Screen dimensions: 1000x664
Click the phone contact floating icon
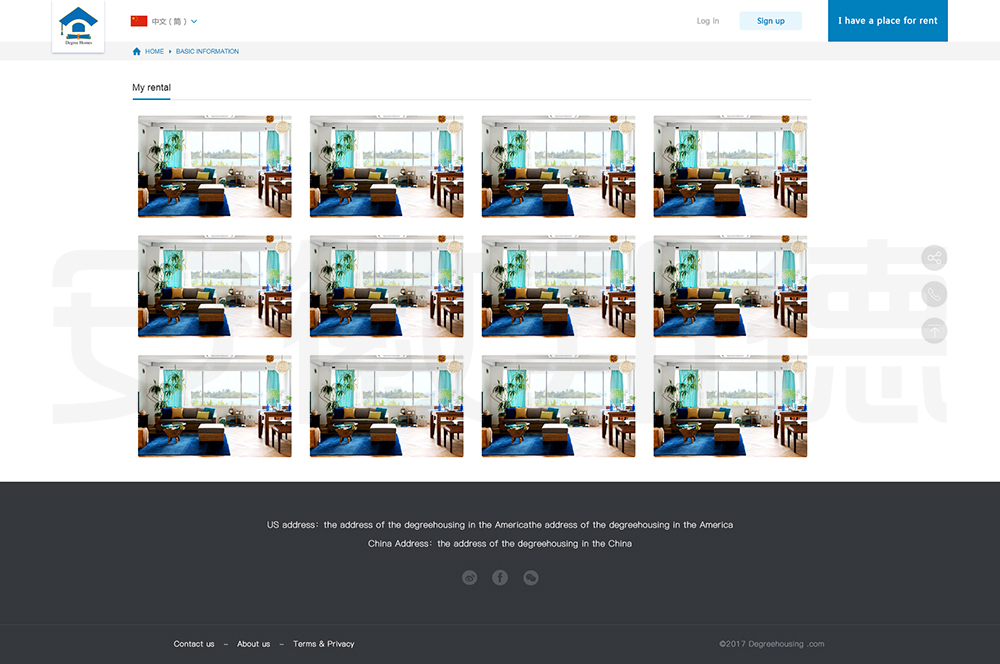click(934, 294)
